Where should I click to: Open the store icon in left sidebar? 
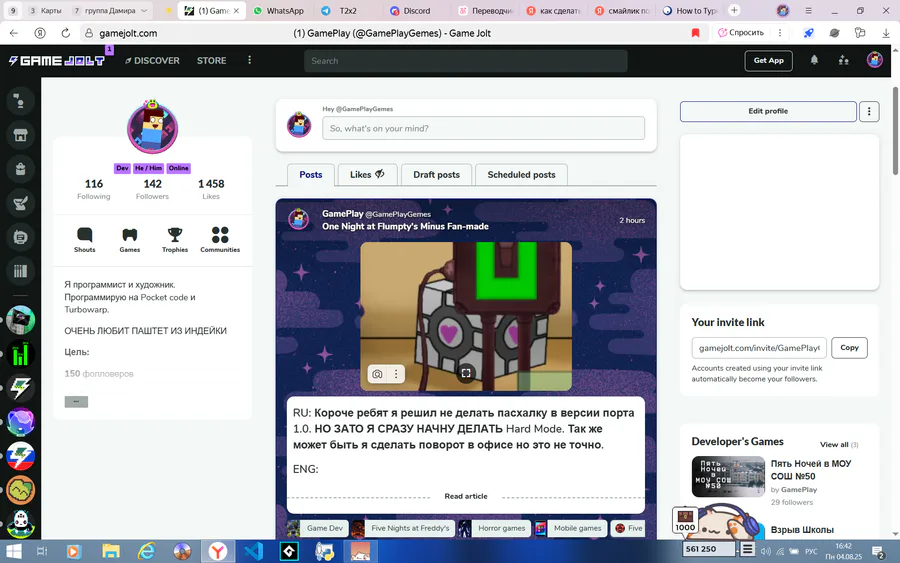(x=20, y=135)
